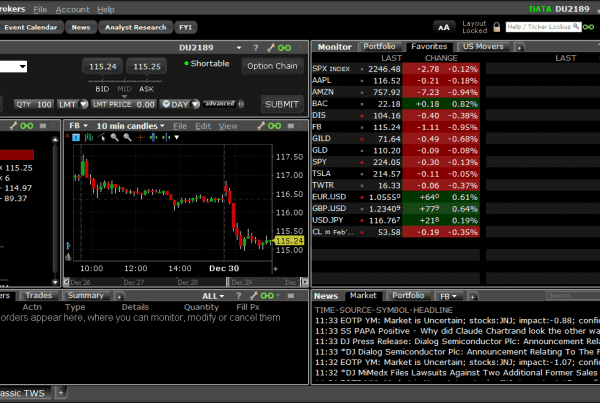The width and height of the screenshot is (600, 403).
Task: Click chart date range scrollbar thumb
Action: coord(265,282)
